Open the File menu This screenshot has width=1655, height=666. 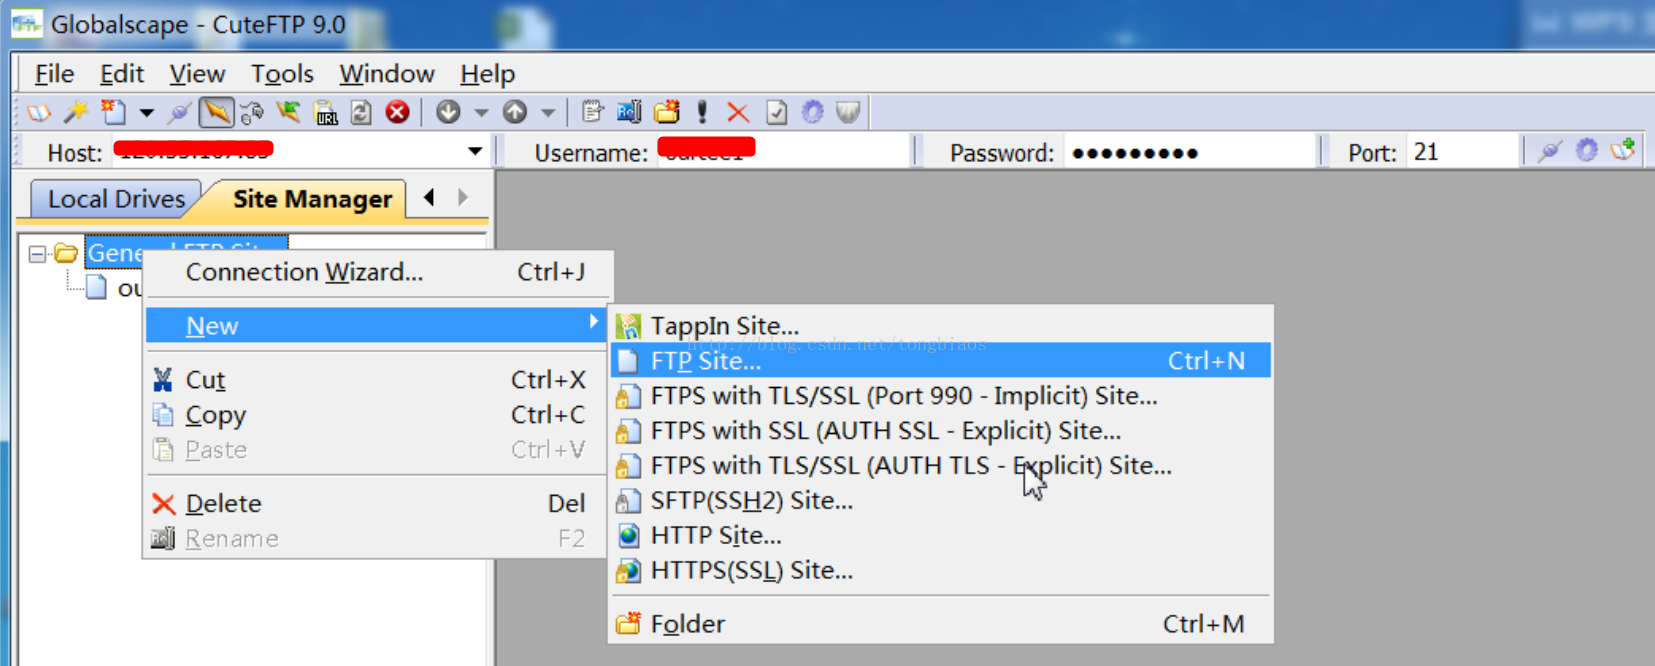pyautogui.click(x=54, y=74)
